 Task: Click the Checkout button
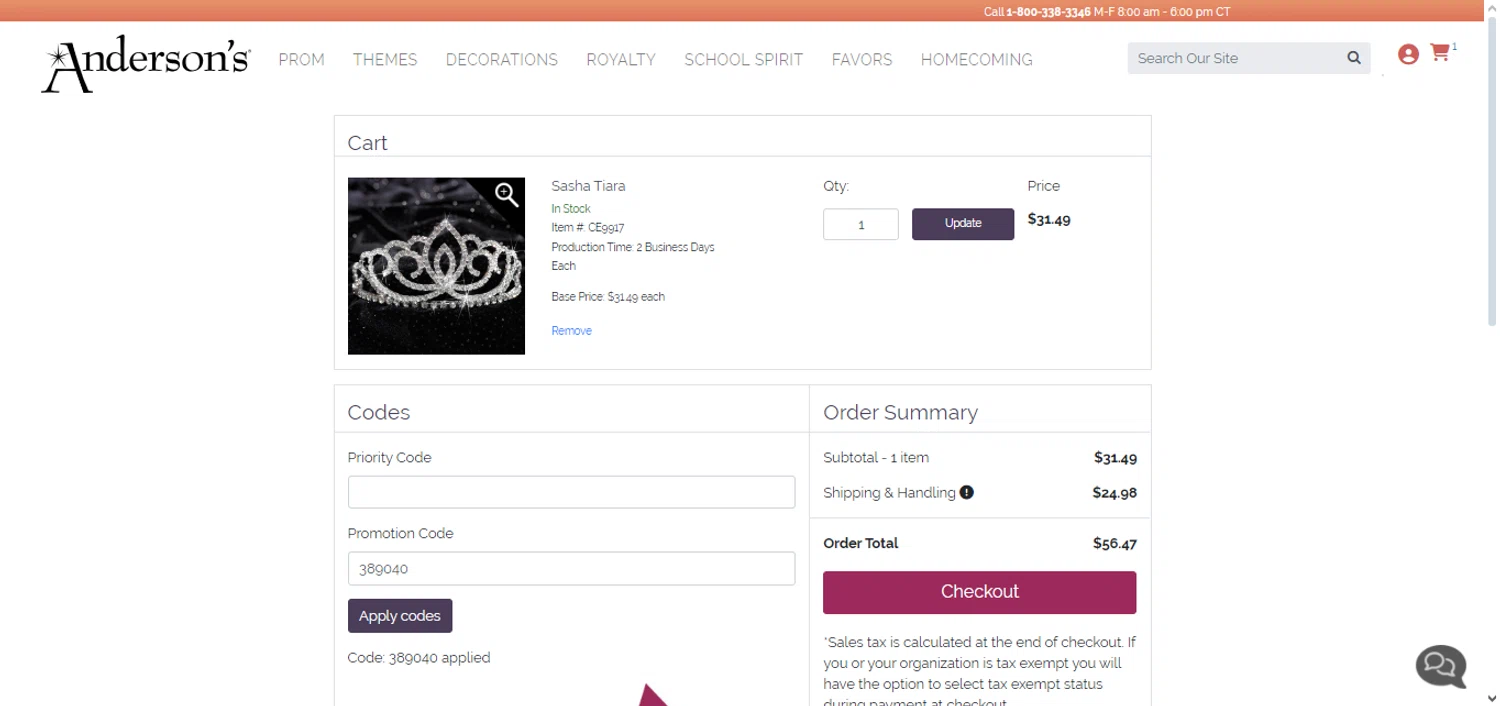point(979,592)
